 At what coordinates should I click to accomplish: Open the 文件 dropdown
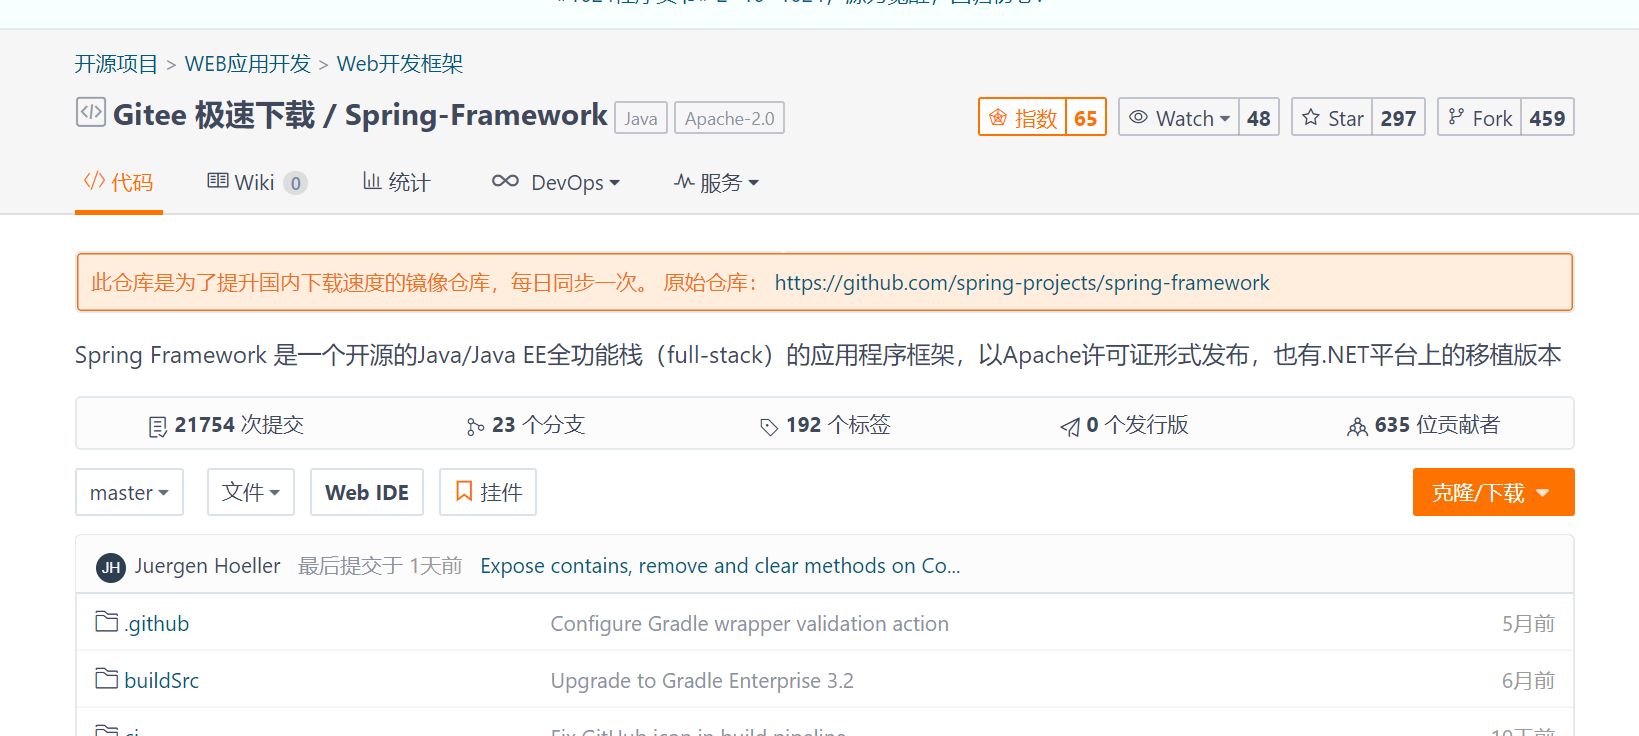(x=251, y=492)
